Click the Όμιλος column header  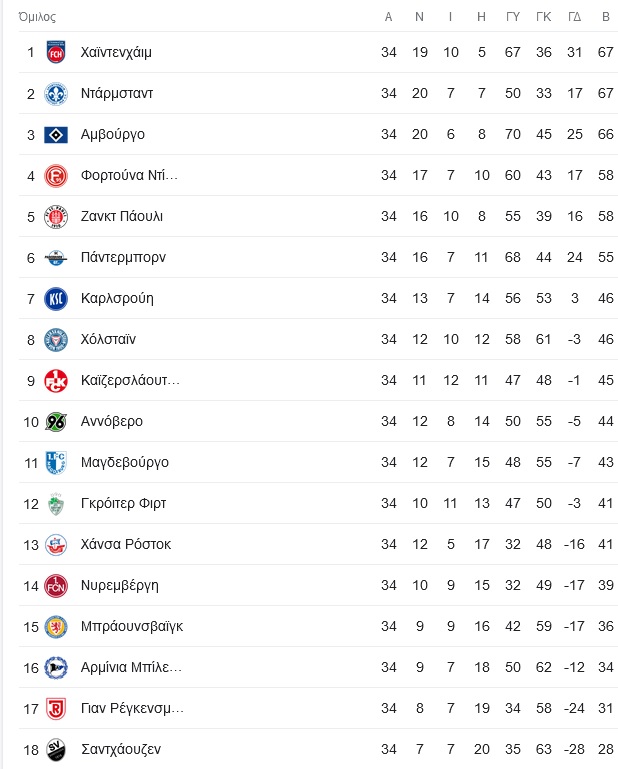[x=37, y=17]
